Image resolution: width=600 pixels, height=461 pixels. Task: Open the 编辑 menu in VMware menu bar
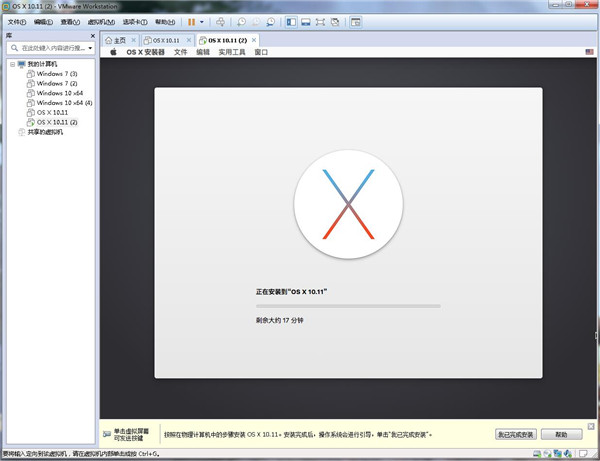pyautogui.click(x=43, y=22)
